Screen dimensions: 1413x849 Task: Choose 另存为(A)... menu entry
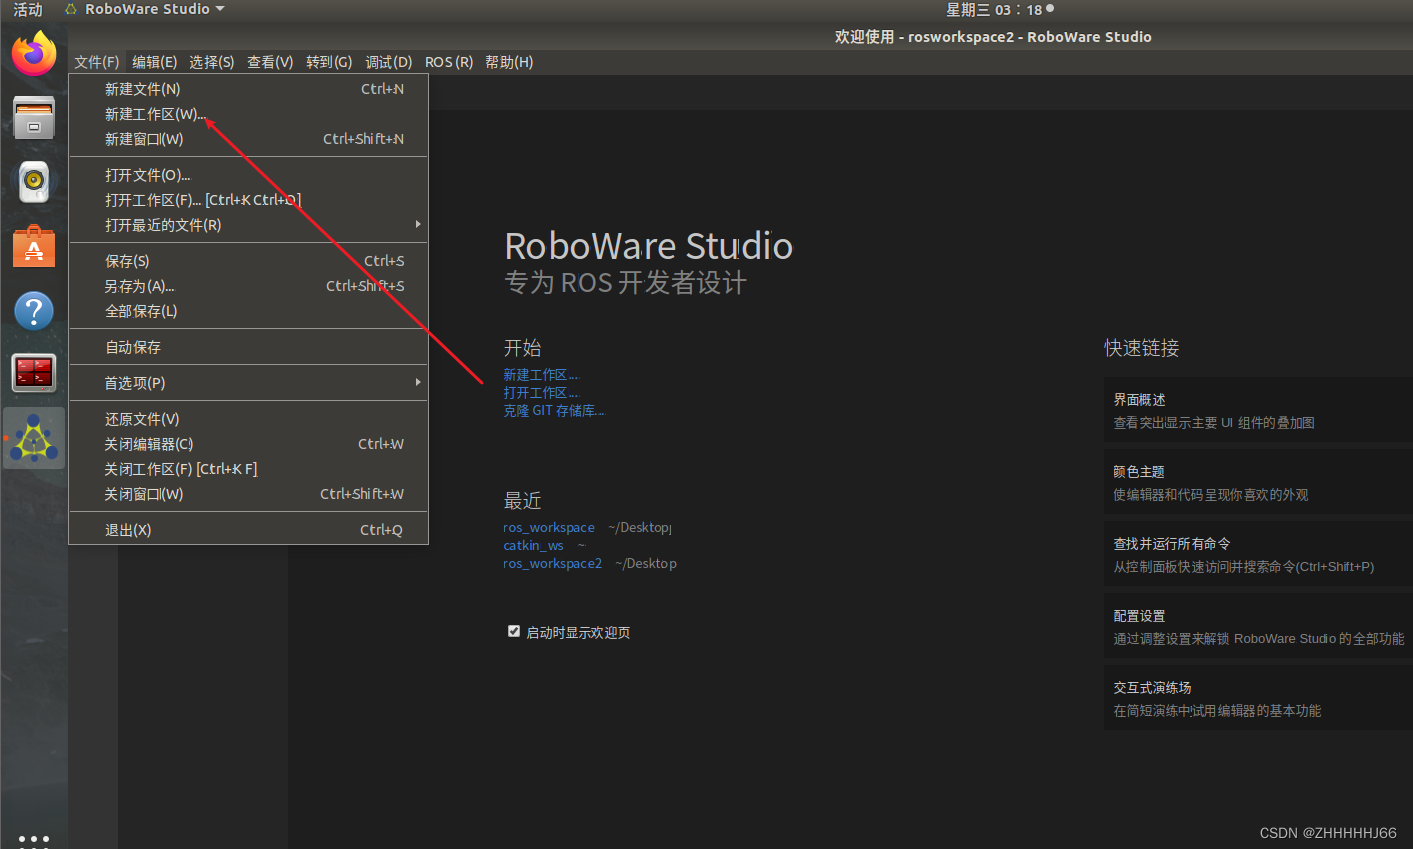248,286
